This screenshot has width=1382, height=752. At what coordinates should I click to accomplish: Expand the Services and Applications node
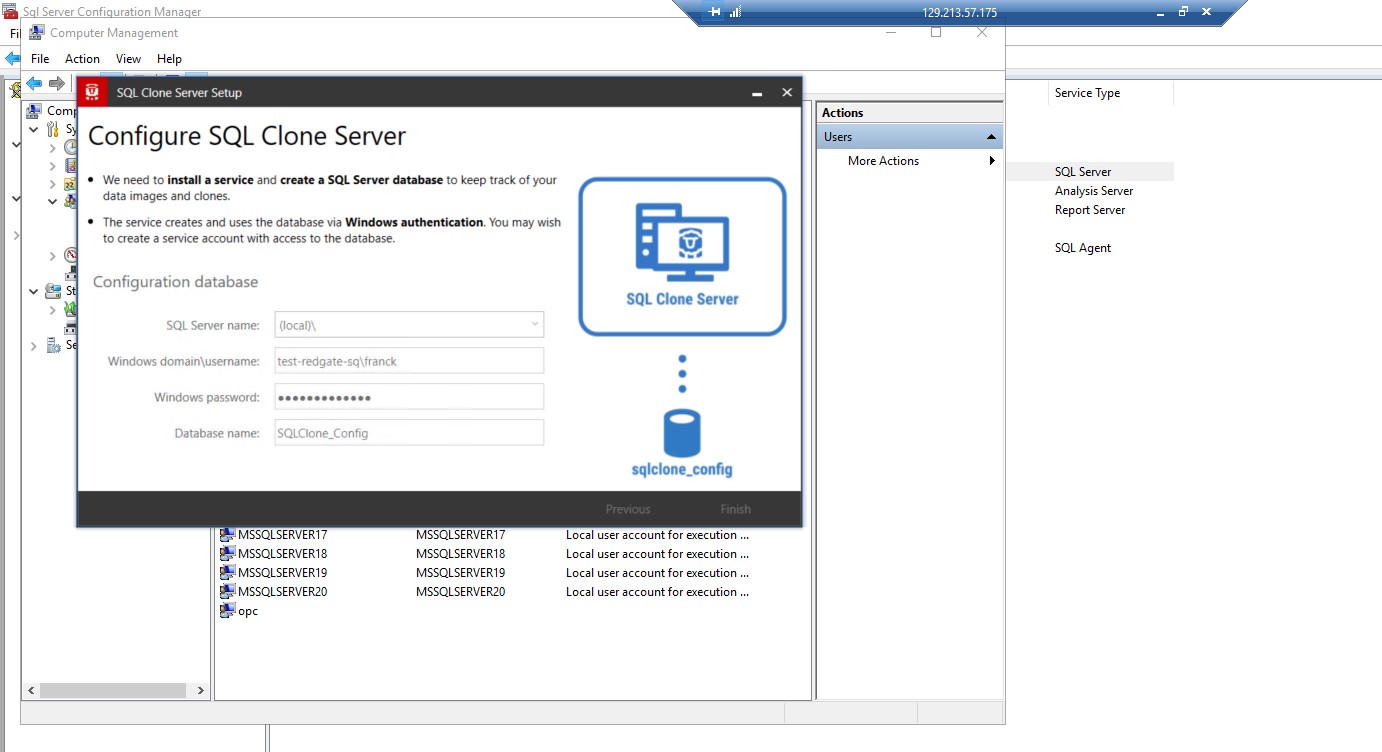coord(33,346)
